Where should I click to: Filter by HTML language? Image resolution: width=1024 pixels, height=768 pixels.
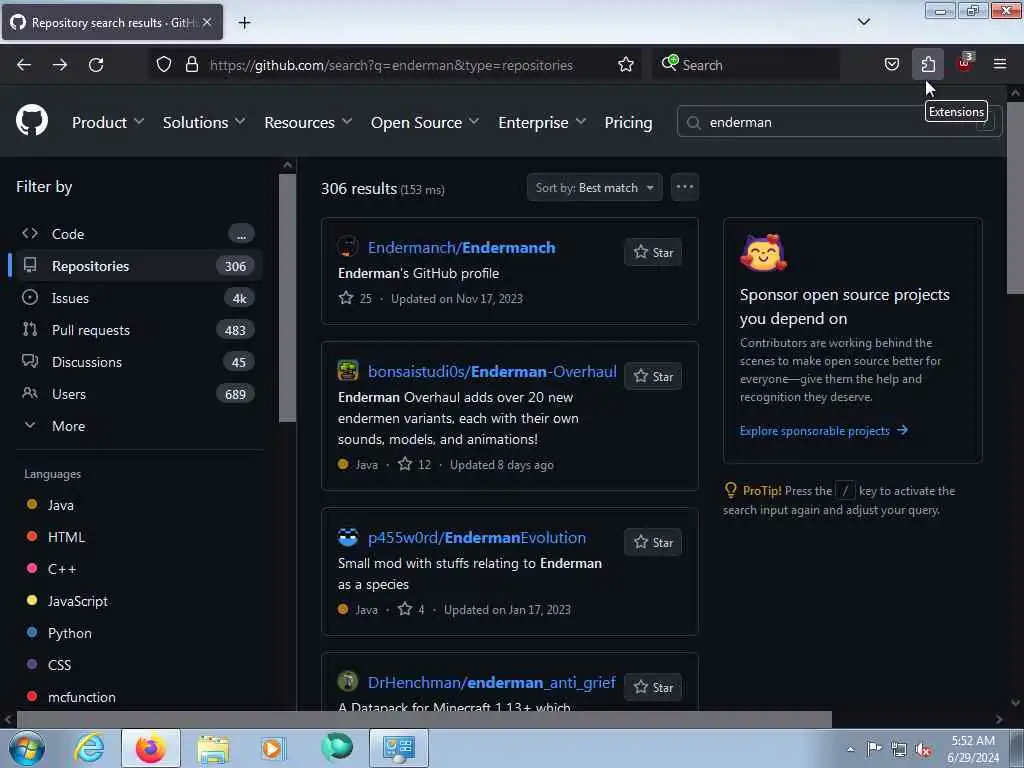coord(66,537)
